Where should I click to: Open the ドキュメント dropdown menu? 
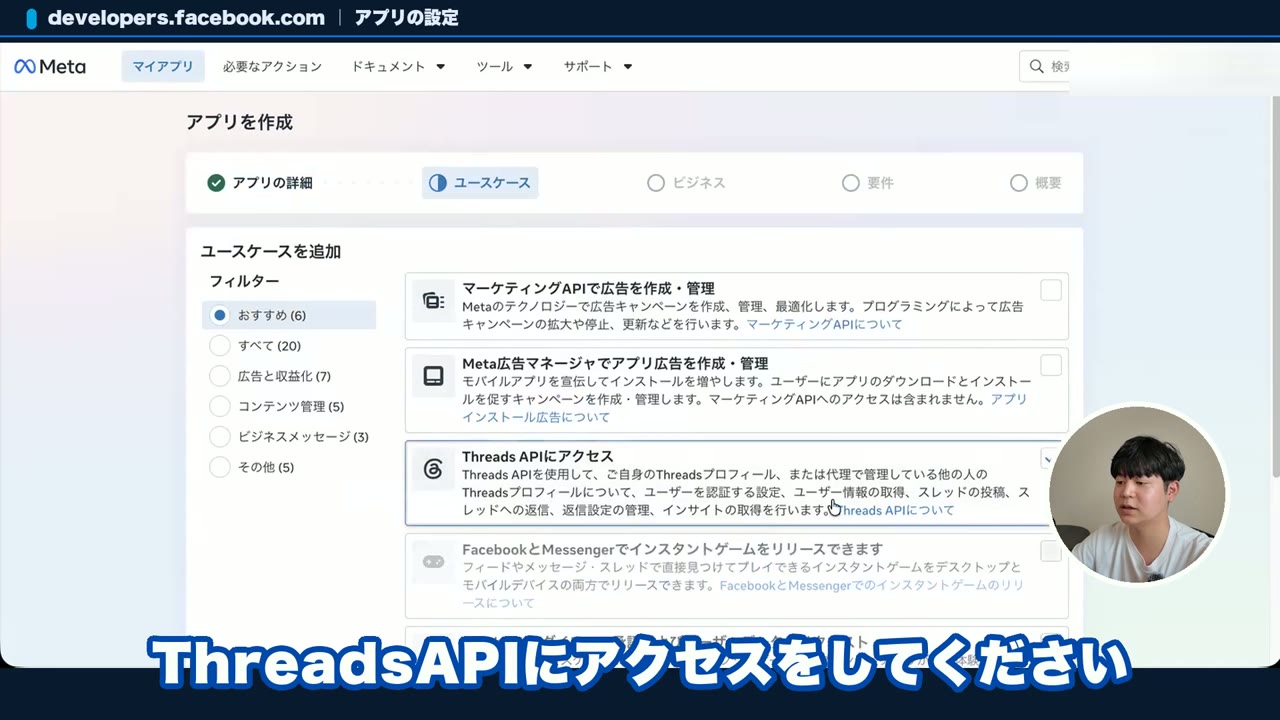398,67
